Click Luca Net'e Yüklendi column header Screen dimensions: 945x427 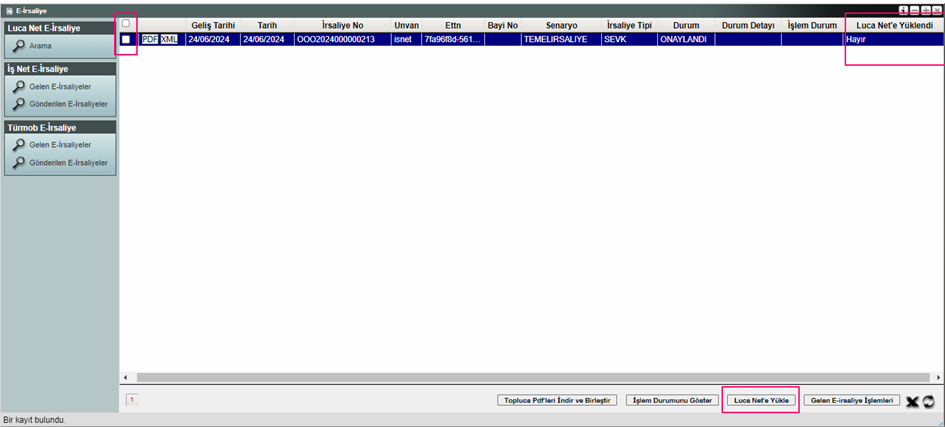coord(894,26)
